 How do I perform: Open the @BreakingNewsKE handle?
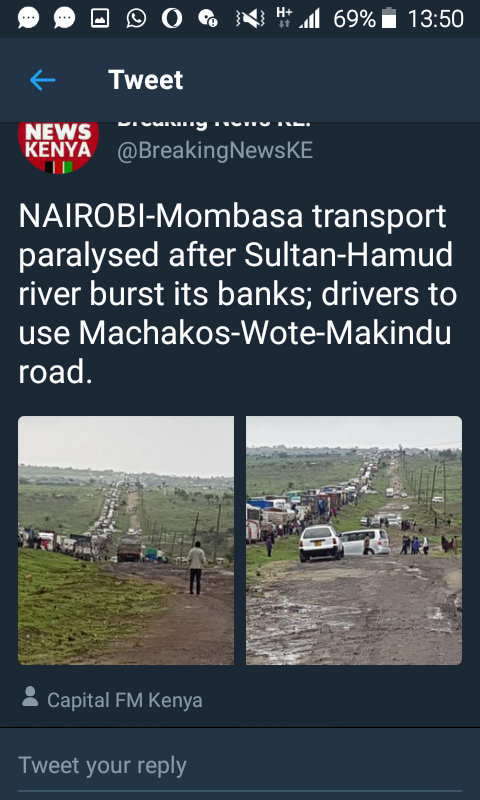215,152
